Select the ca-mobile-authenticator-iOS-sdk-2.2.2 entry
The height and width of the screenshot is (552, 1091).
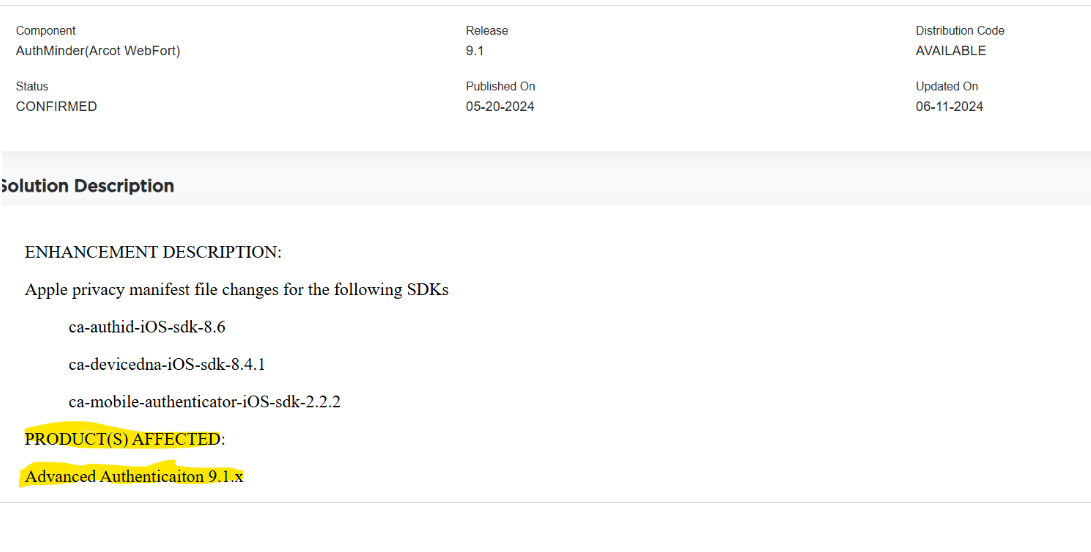[205, 402]
